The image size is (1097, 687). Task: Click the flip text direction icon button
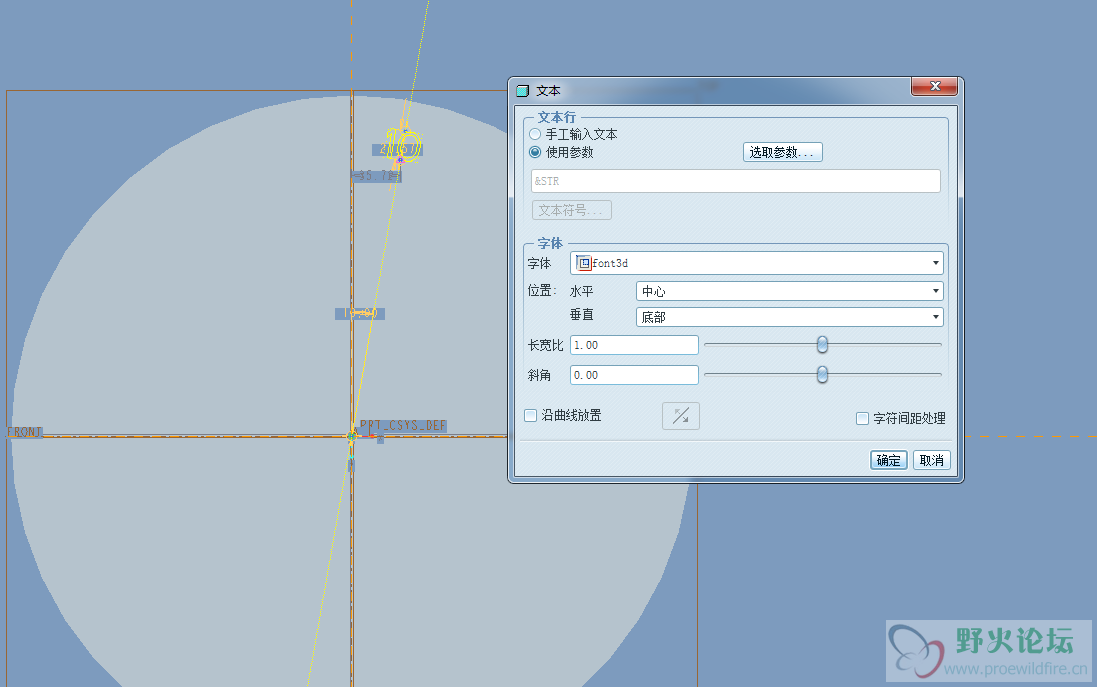click(x=681, y=416)
